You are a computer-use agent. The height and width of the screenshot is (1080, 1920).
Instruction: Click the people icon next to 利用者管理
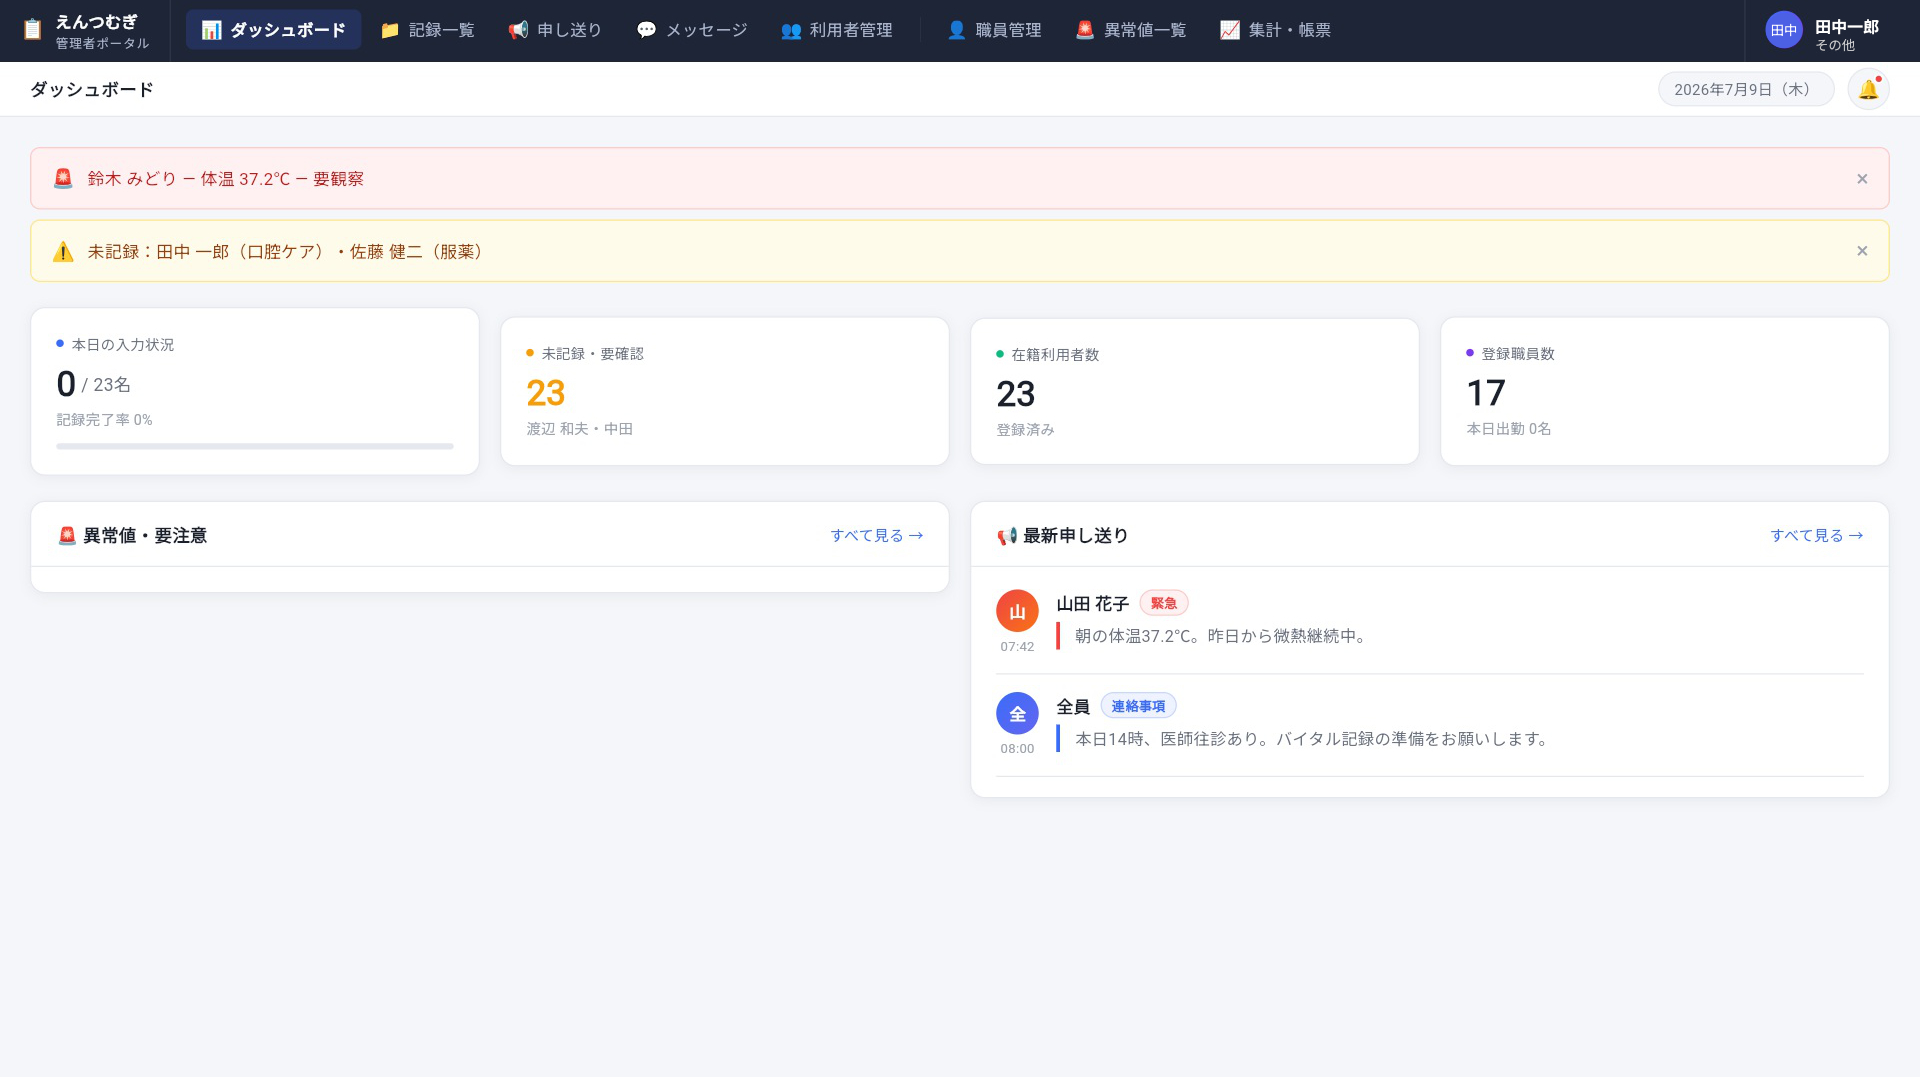pyautogui.click(x=791, y=30)
